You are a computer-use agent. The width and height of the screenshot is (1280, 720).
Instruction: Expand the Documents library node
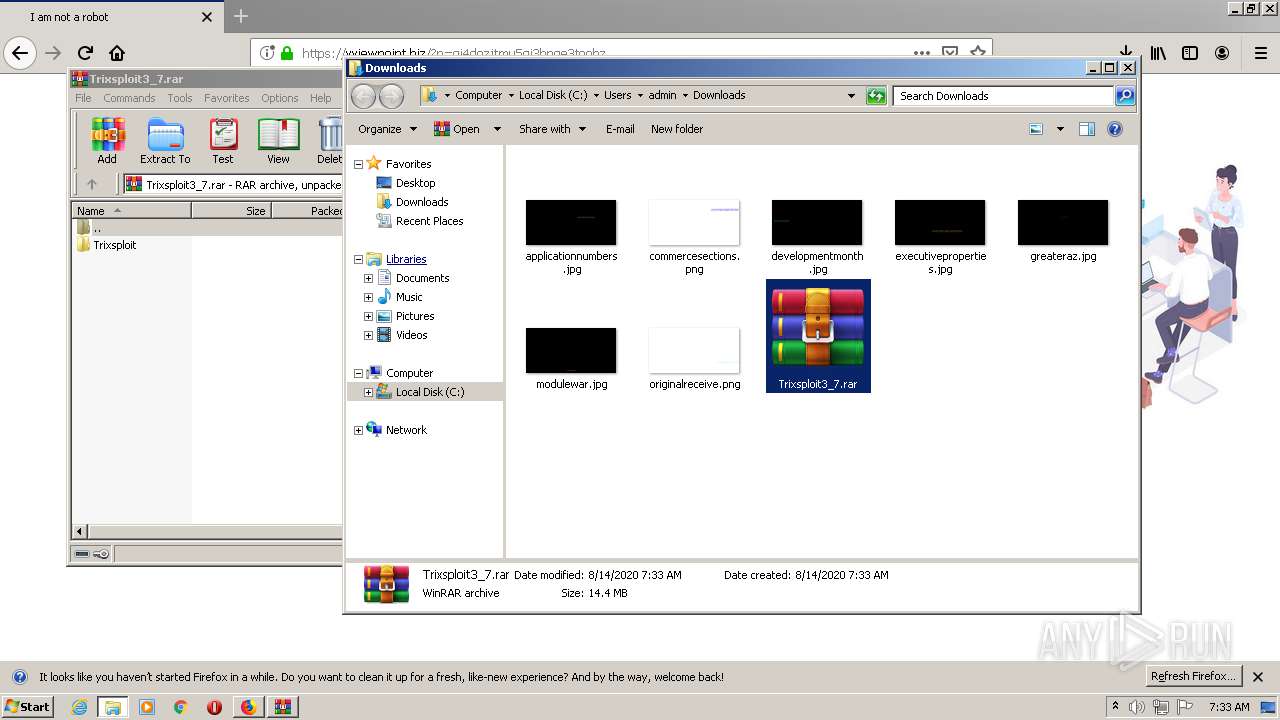[x=368, y=278]
